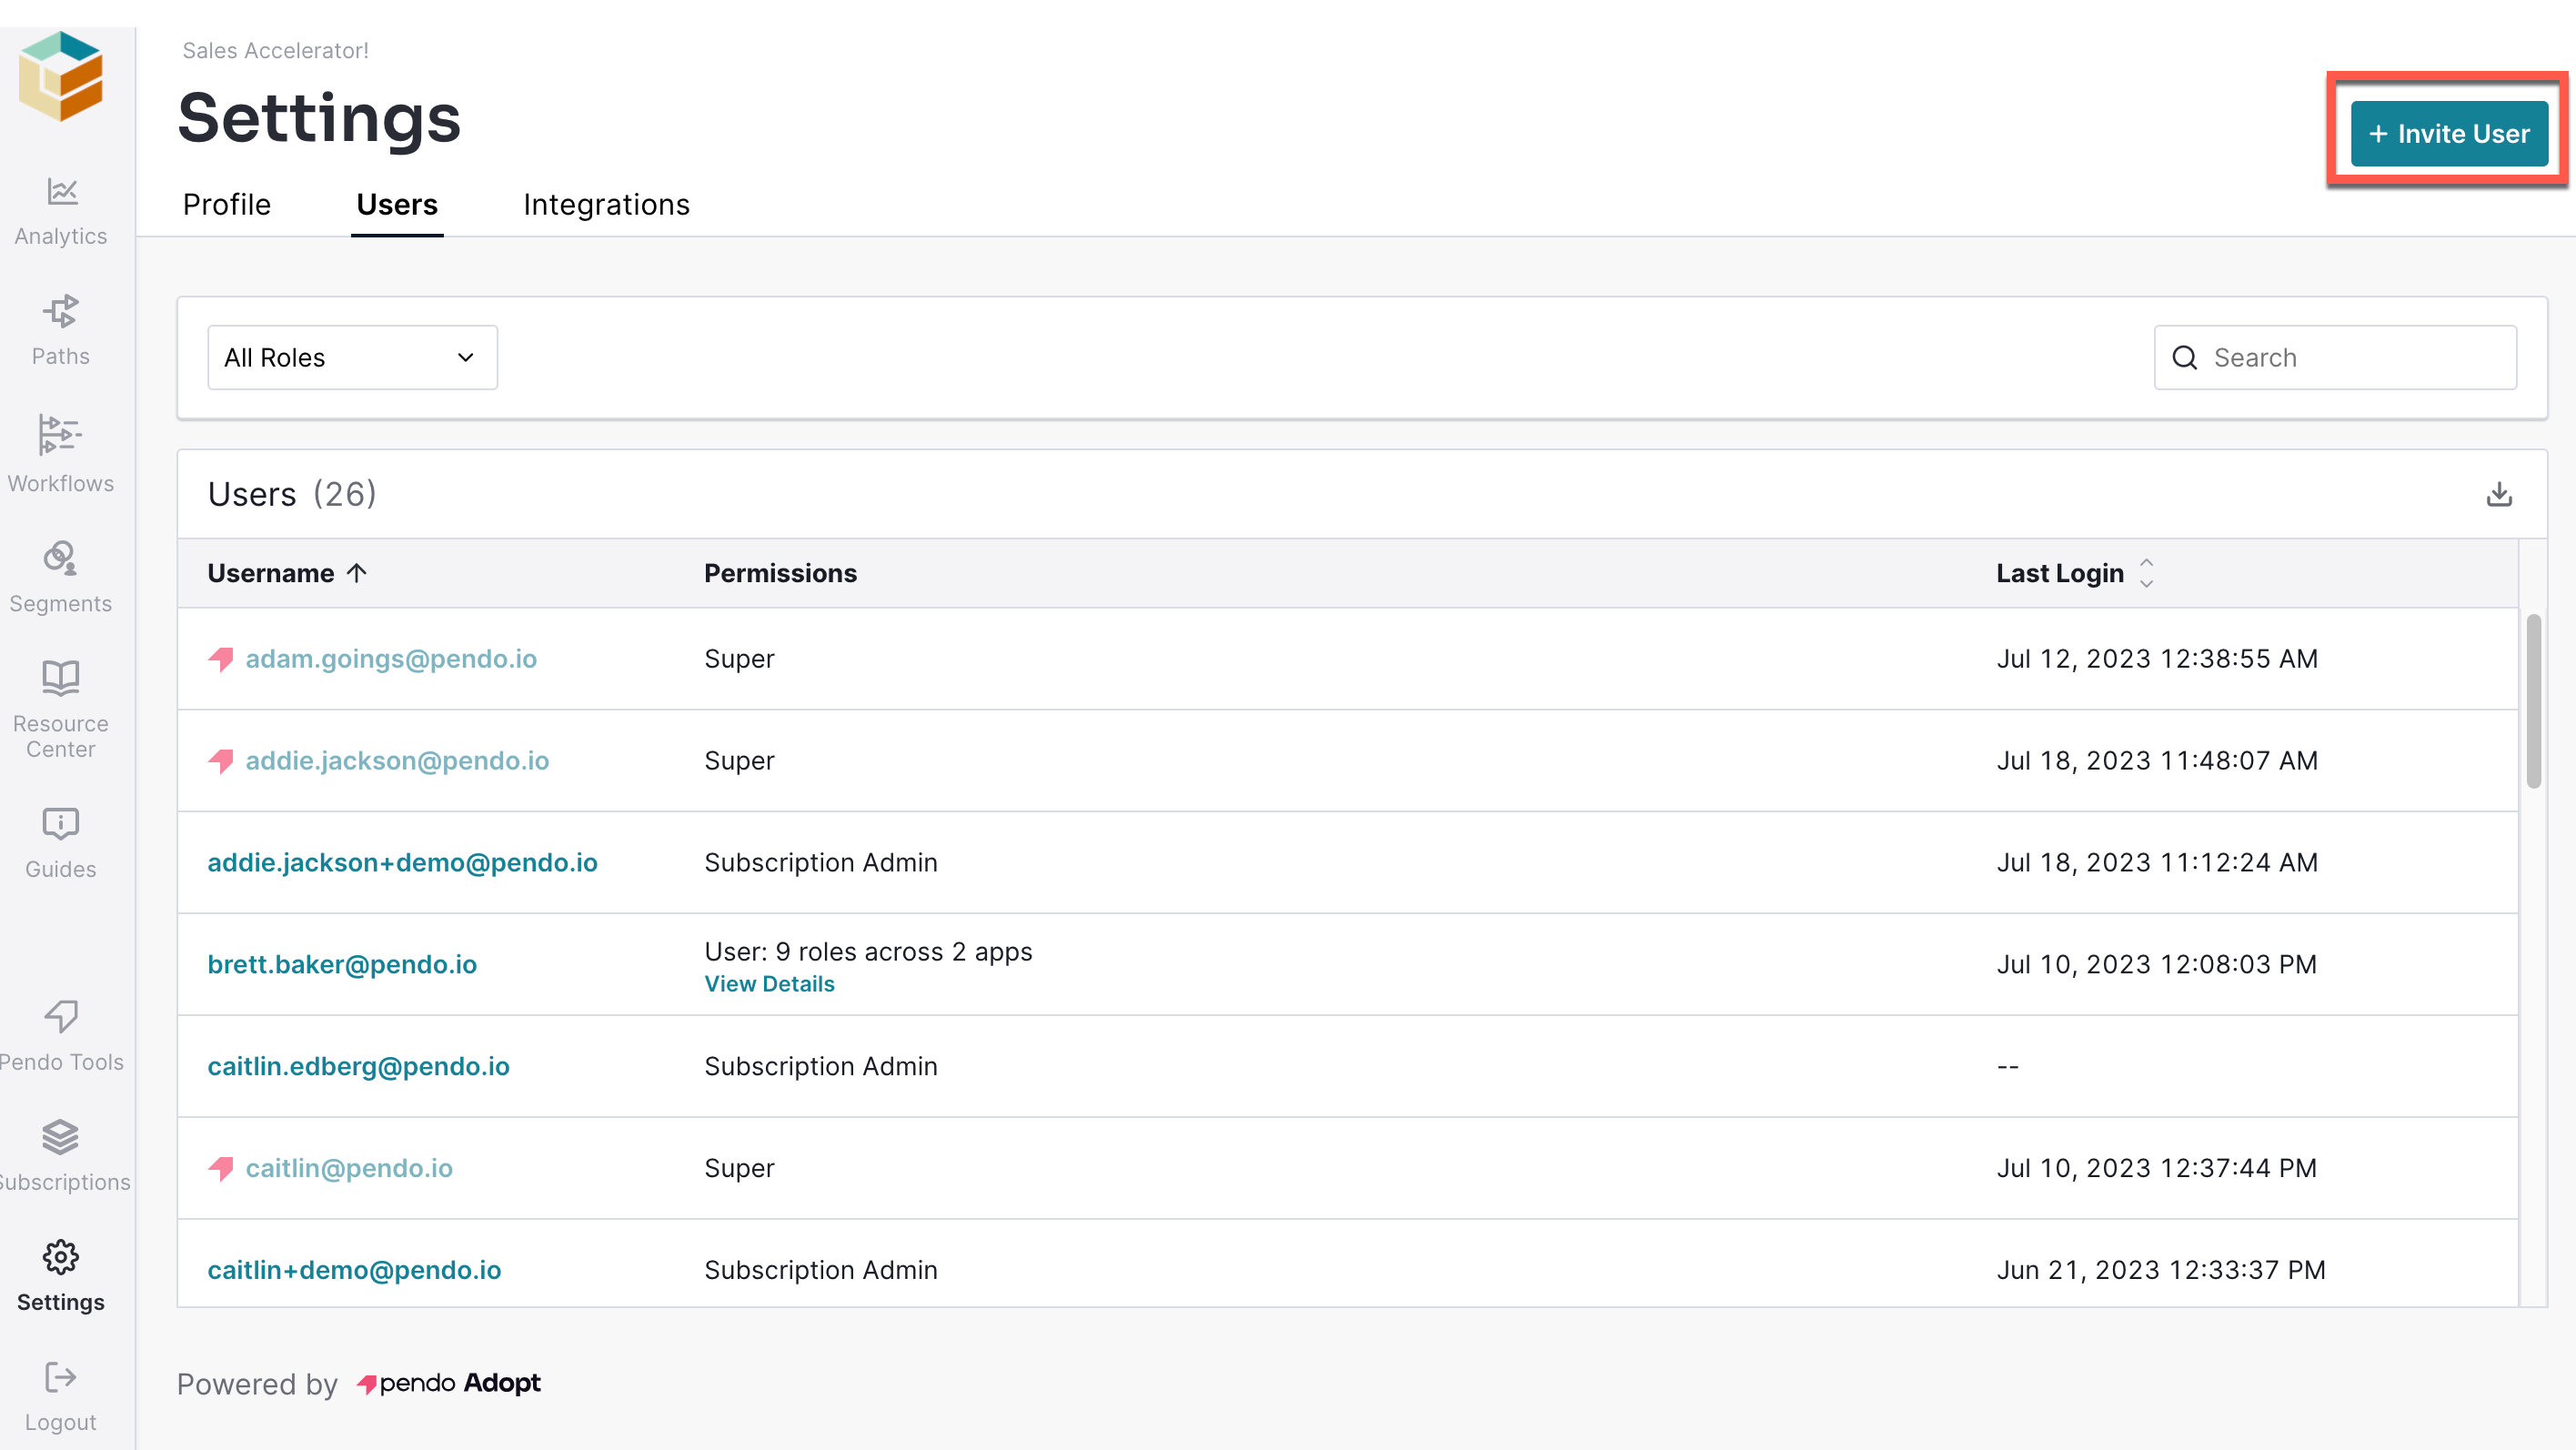Open user caitlin.edberg@pendo.io
Screen dimensions: 2576x1450
pos(358,1066)
